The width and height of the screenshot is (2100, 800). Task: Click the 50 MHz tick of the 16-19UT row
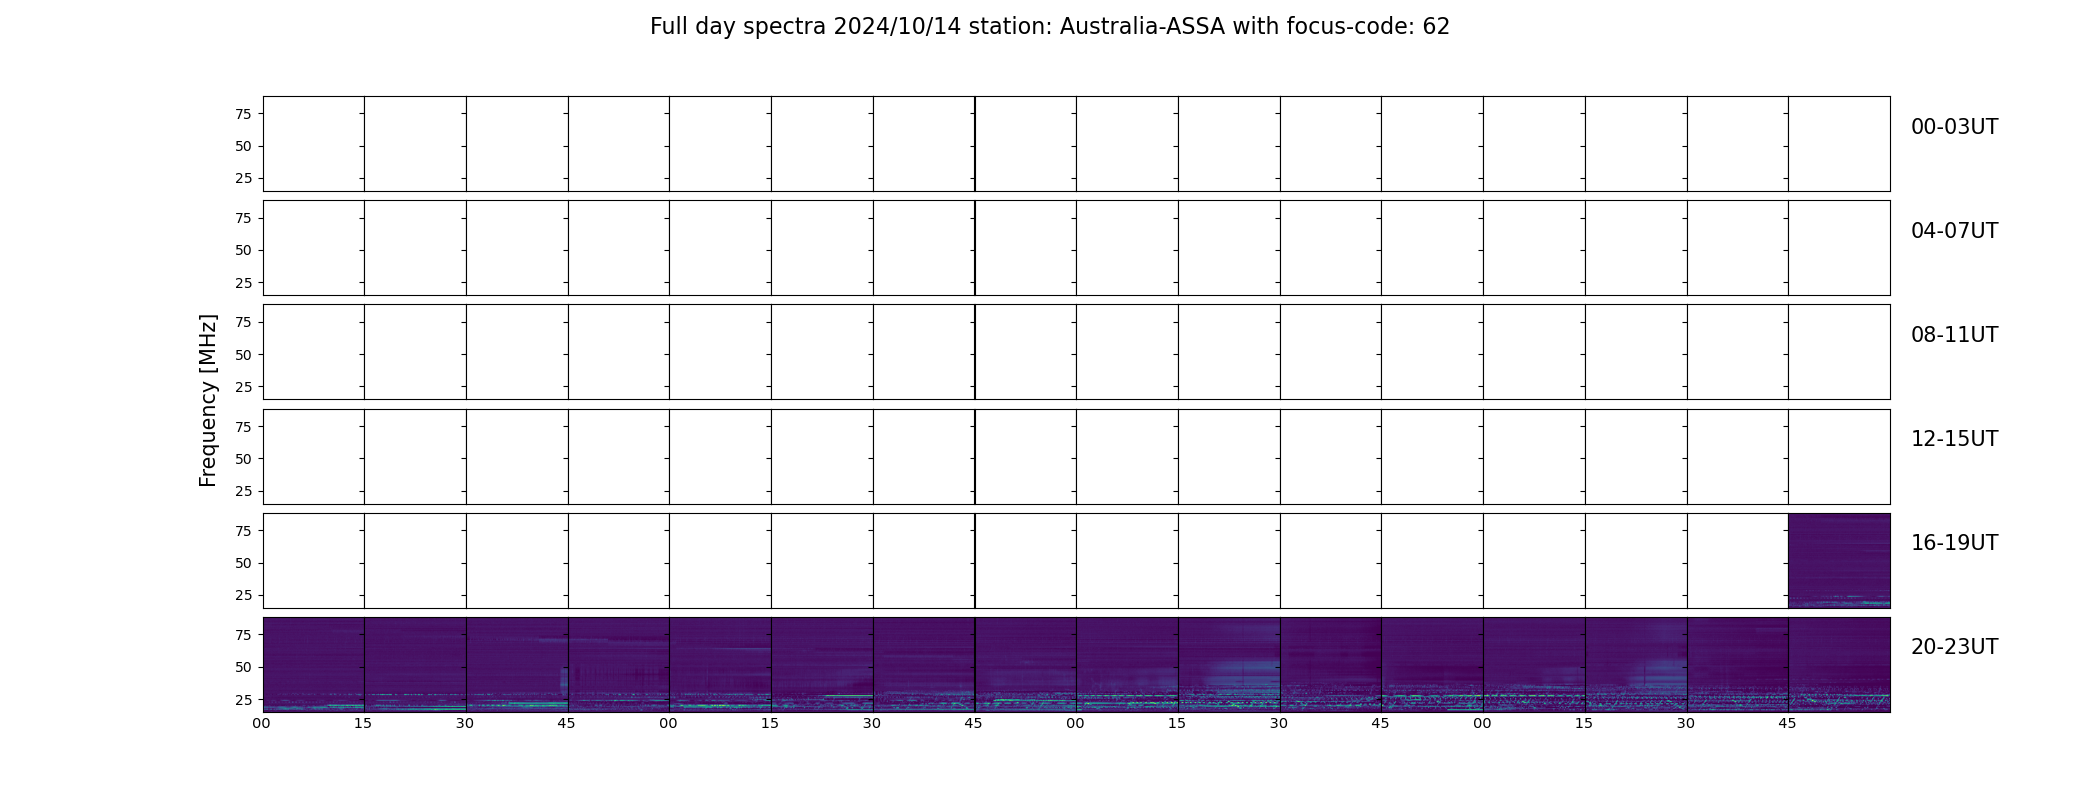(x=243, y=563)
